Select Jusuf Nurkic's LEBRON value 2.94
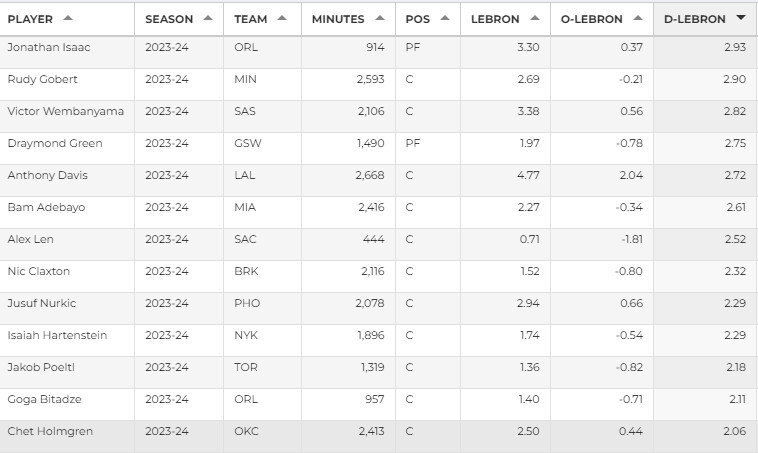The width and height of the screenshot is (758, 453). point(528,303)
